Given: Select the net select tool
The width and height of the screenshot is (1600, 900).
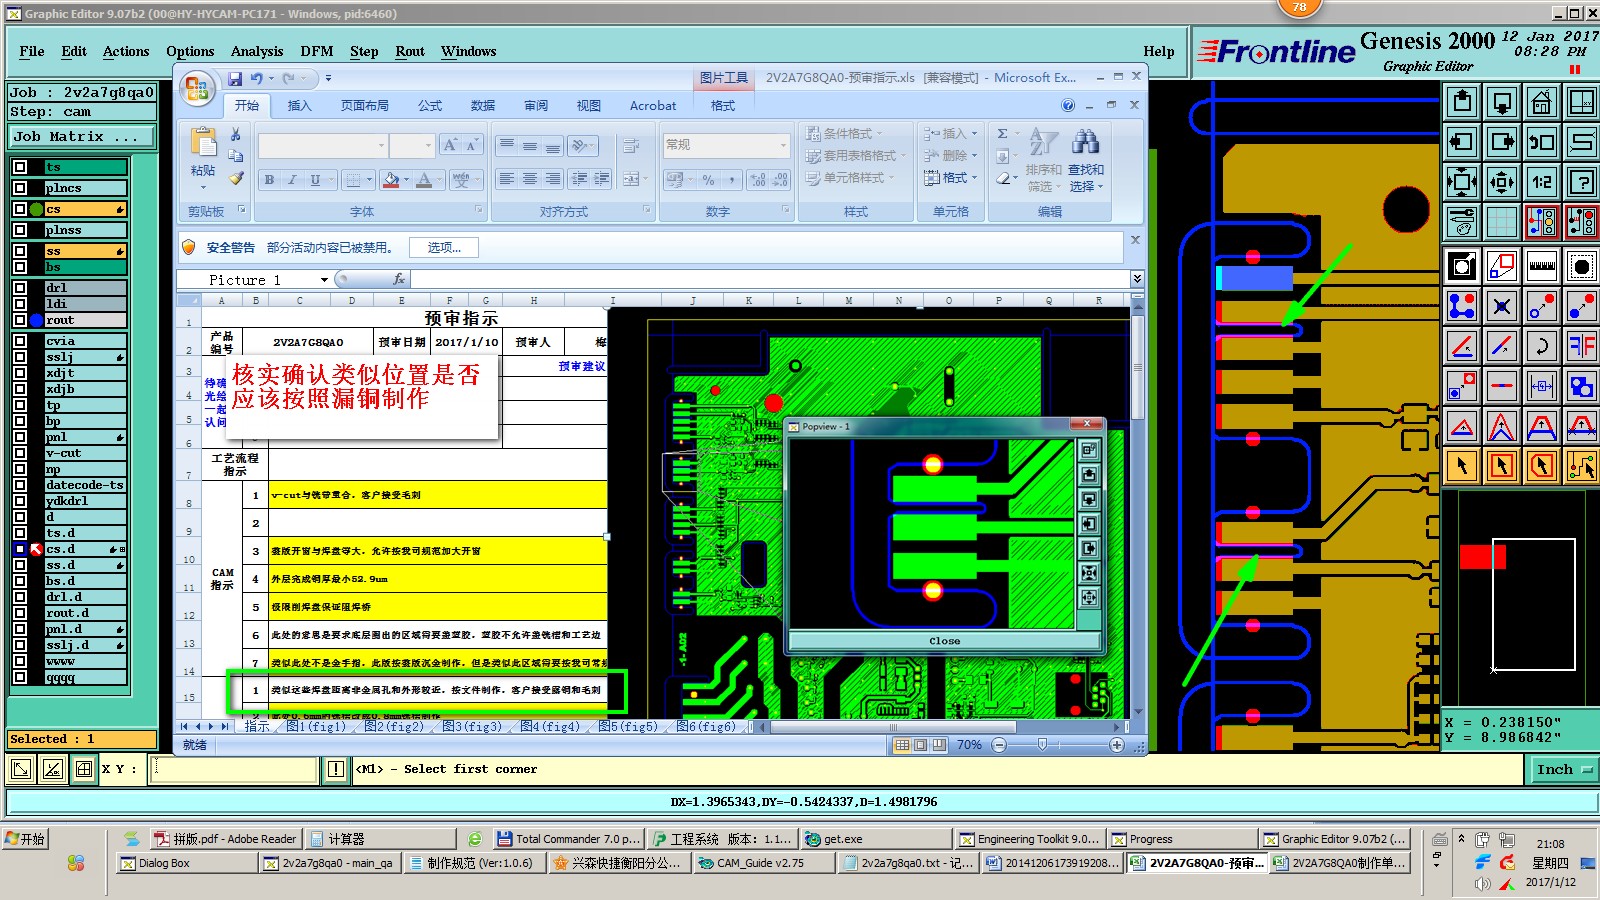Looking at the screenshot, I should point(1582,466).
